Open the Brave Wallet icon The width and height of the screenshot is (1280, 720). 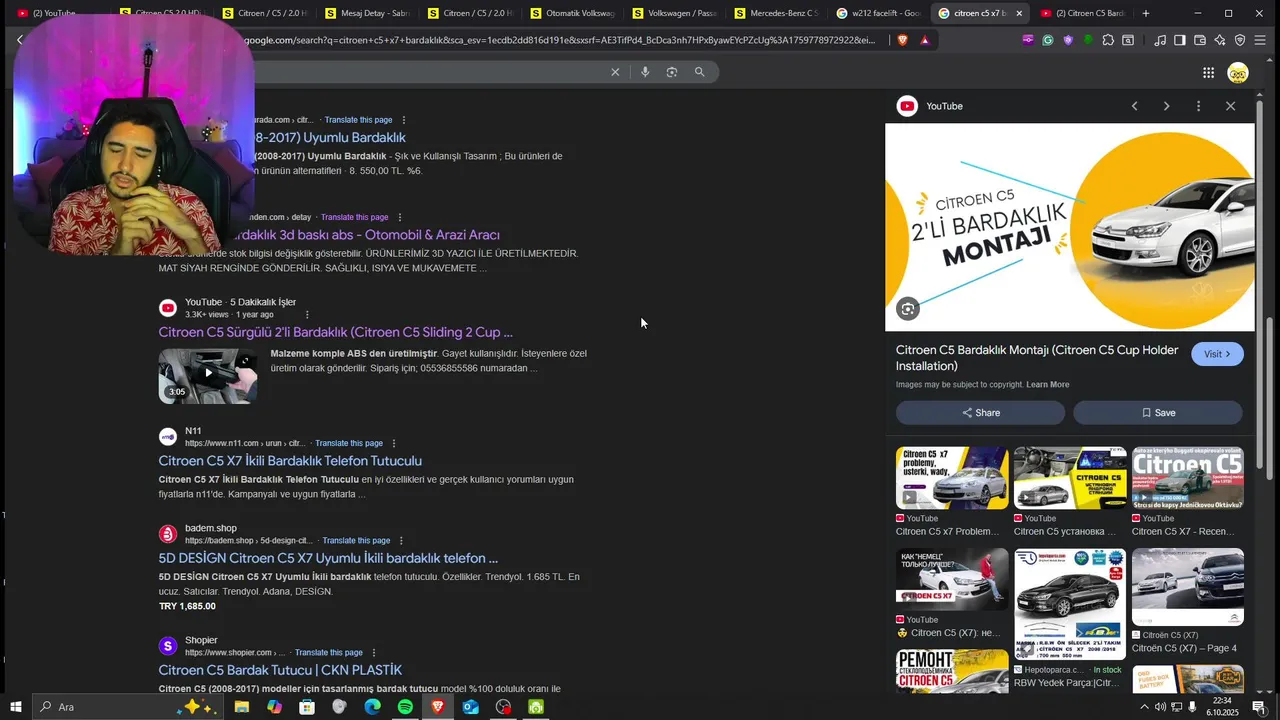(x=1200, y=40)
